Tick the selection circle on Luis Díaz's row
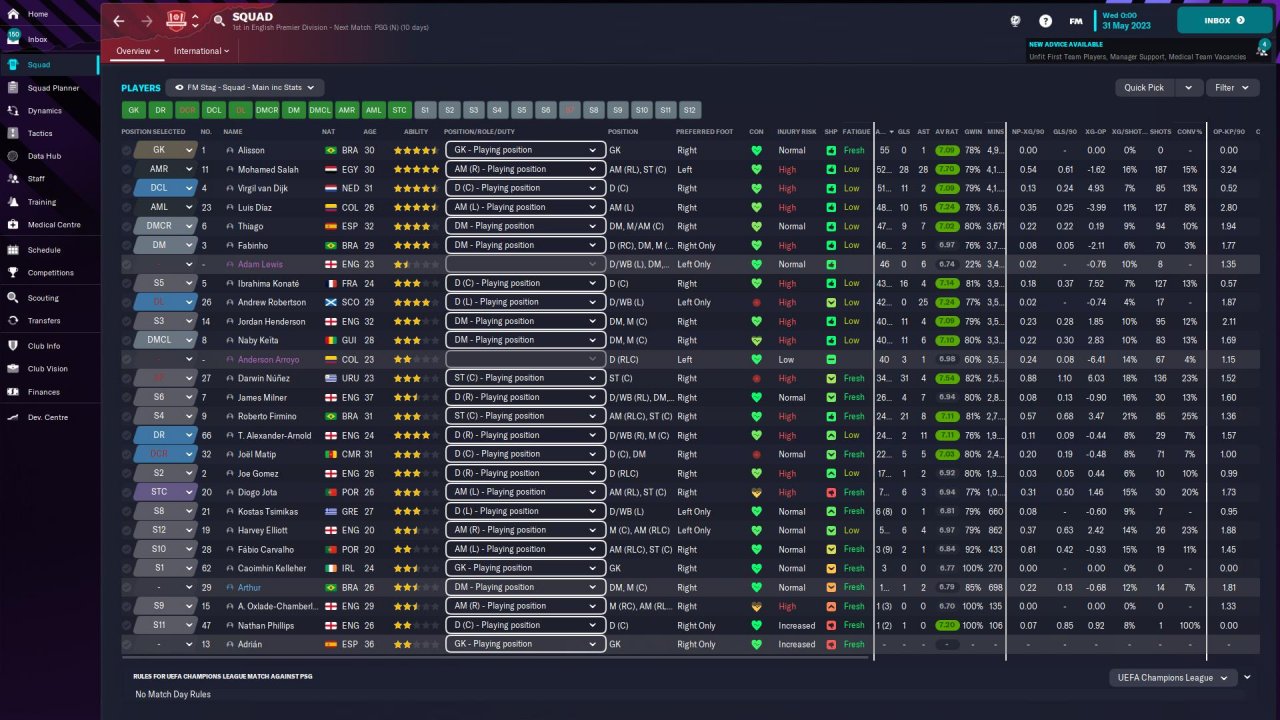 pos(127,207)
